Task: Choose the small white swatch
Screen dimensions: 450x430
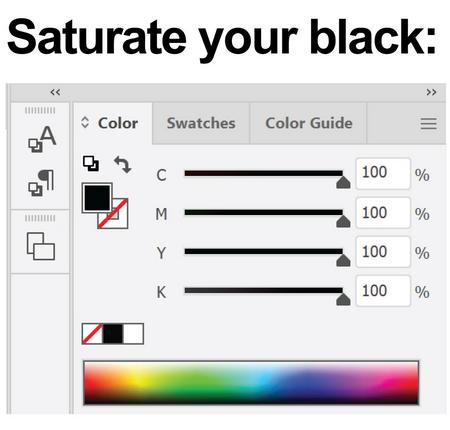Action: pos(133,333)
